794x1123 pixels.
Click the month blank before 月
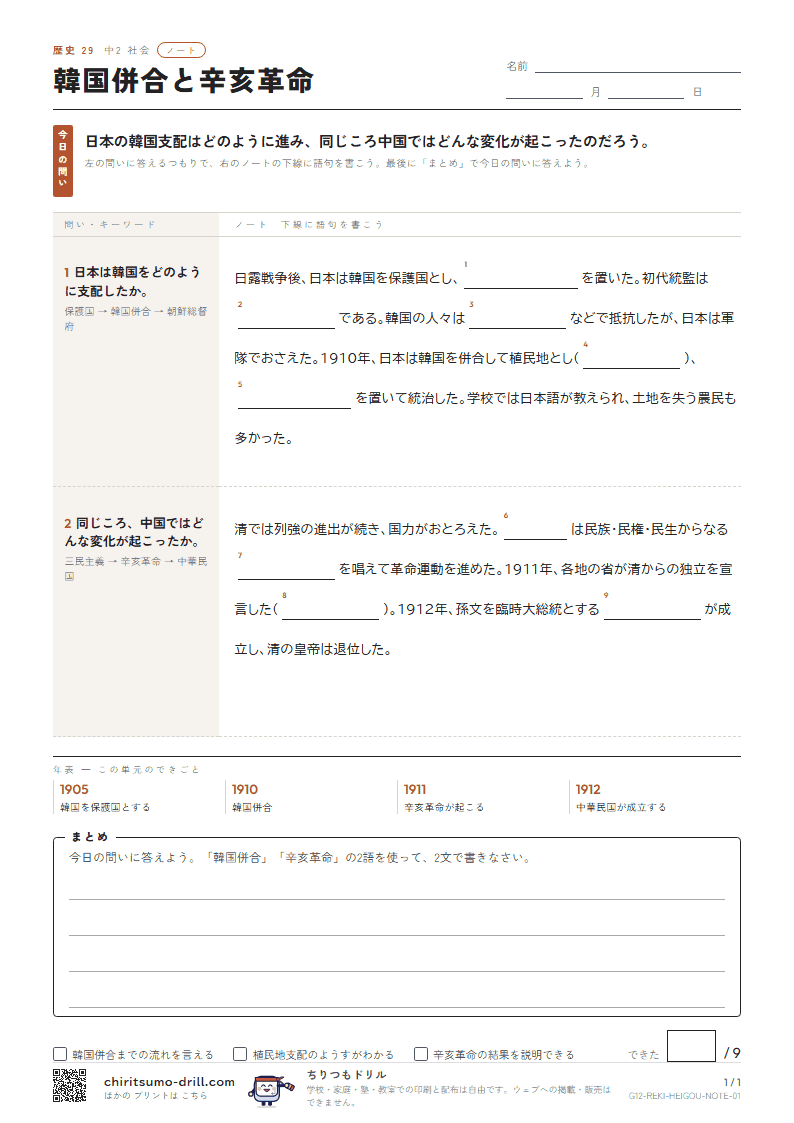(544, 92)
